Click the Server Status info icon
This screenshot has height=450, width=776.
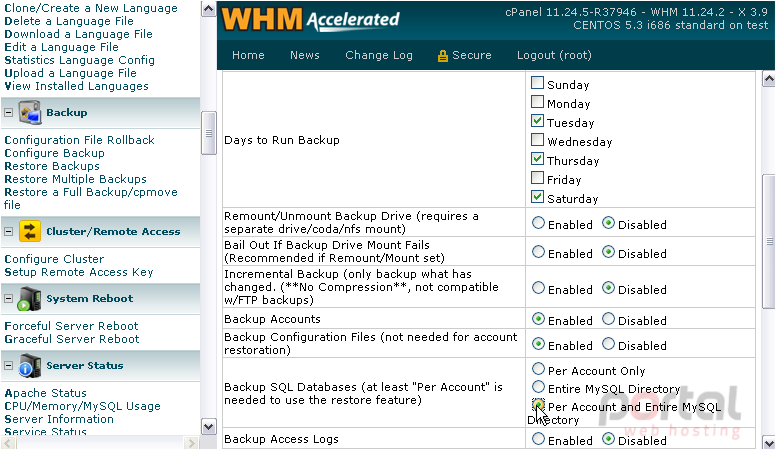tap(30, 366)
